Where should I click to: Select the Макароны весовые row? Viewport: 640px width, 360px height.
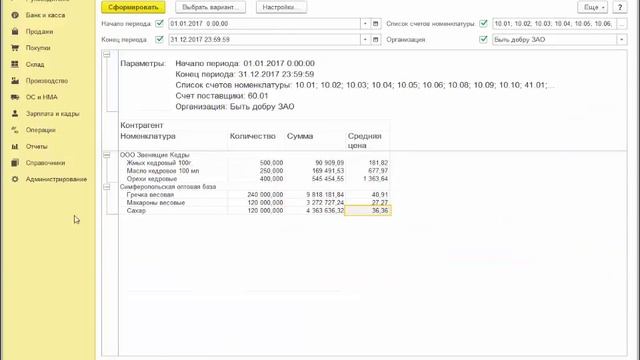tap(156, 202)
